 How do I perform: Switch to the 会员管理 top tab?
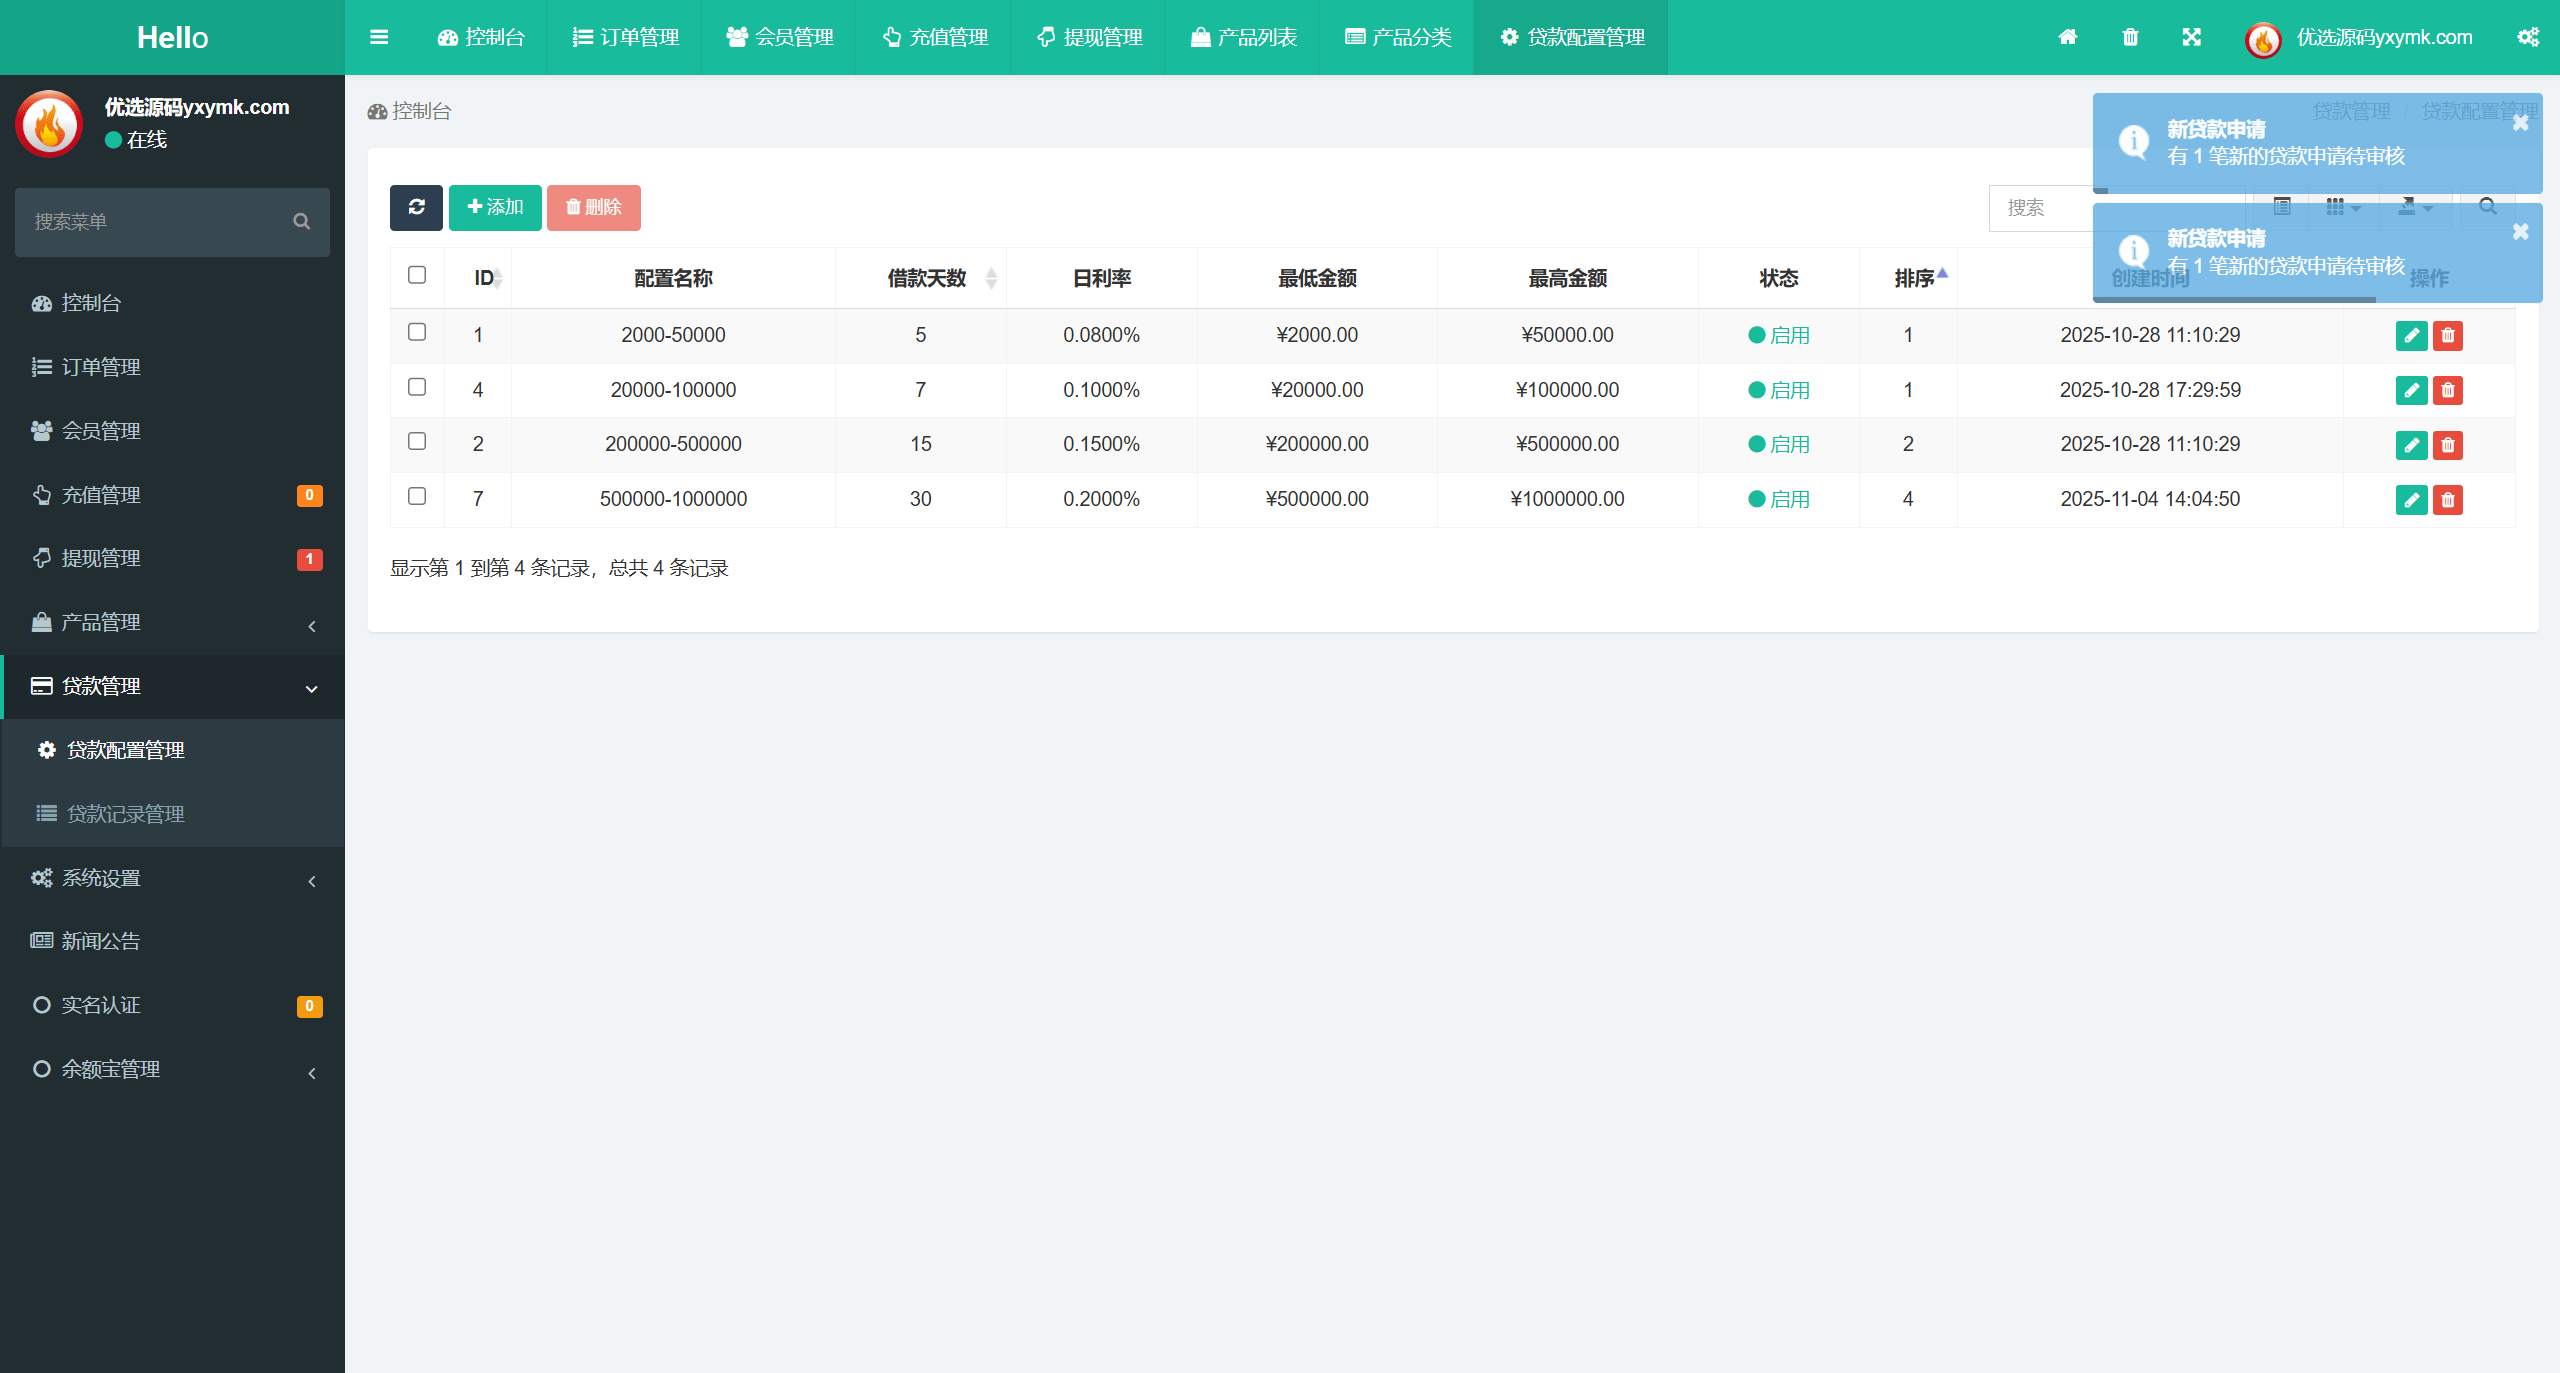click(779, 37)
